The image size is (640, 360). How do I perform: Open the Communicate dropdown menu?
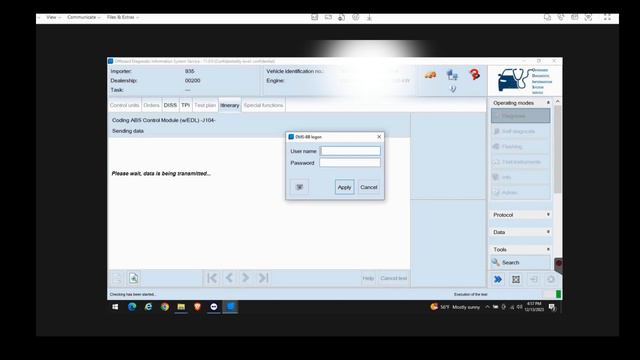[x=84, y=17]
